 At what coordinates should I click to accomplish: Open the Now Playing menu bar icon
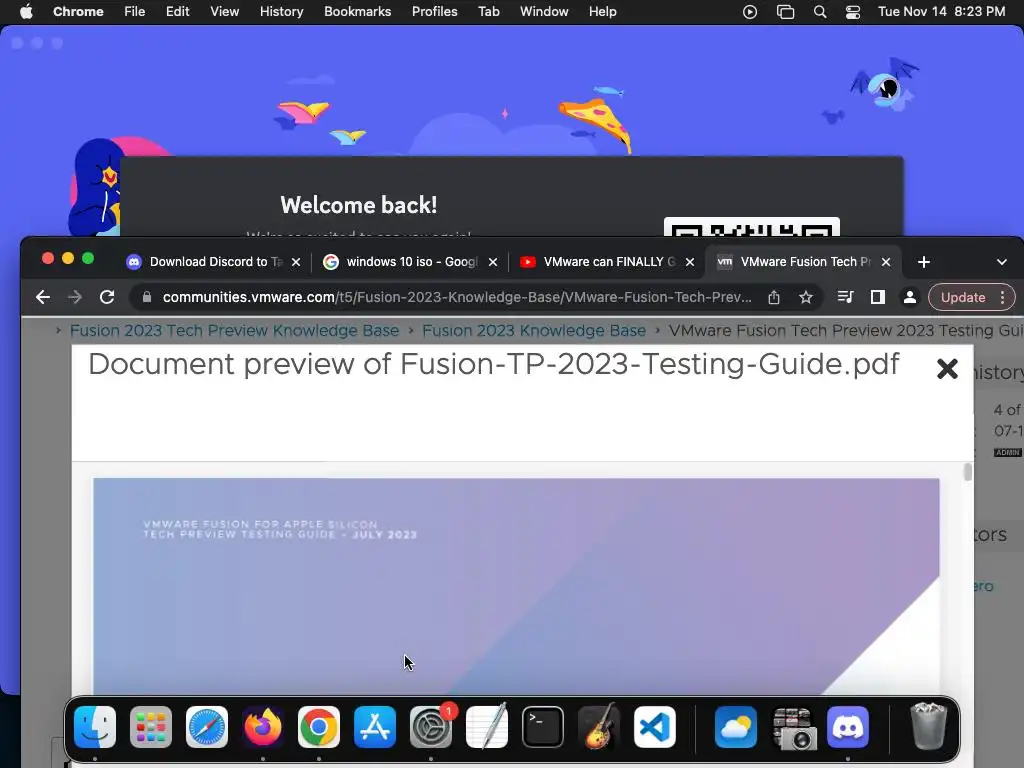coord(750,12)
